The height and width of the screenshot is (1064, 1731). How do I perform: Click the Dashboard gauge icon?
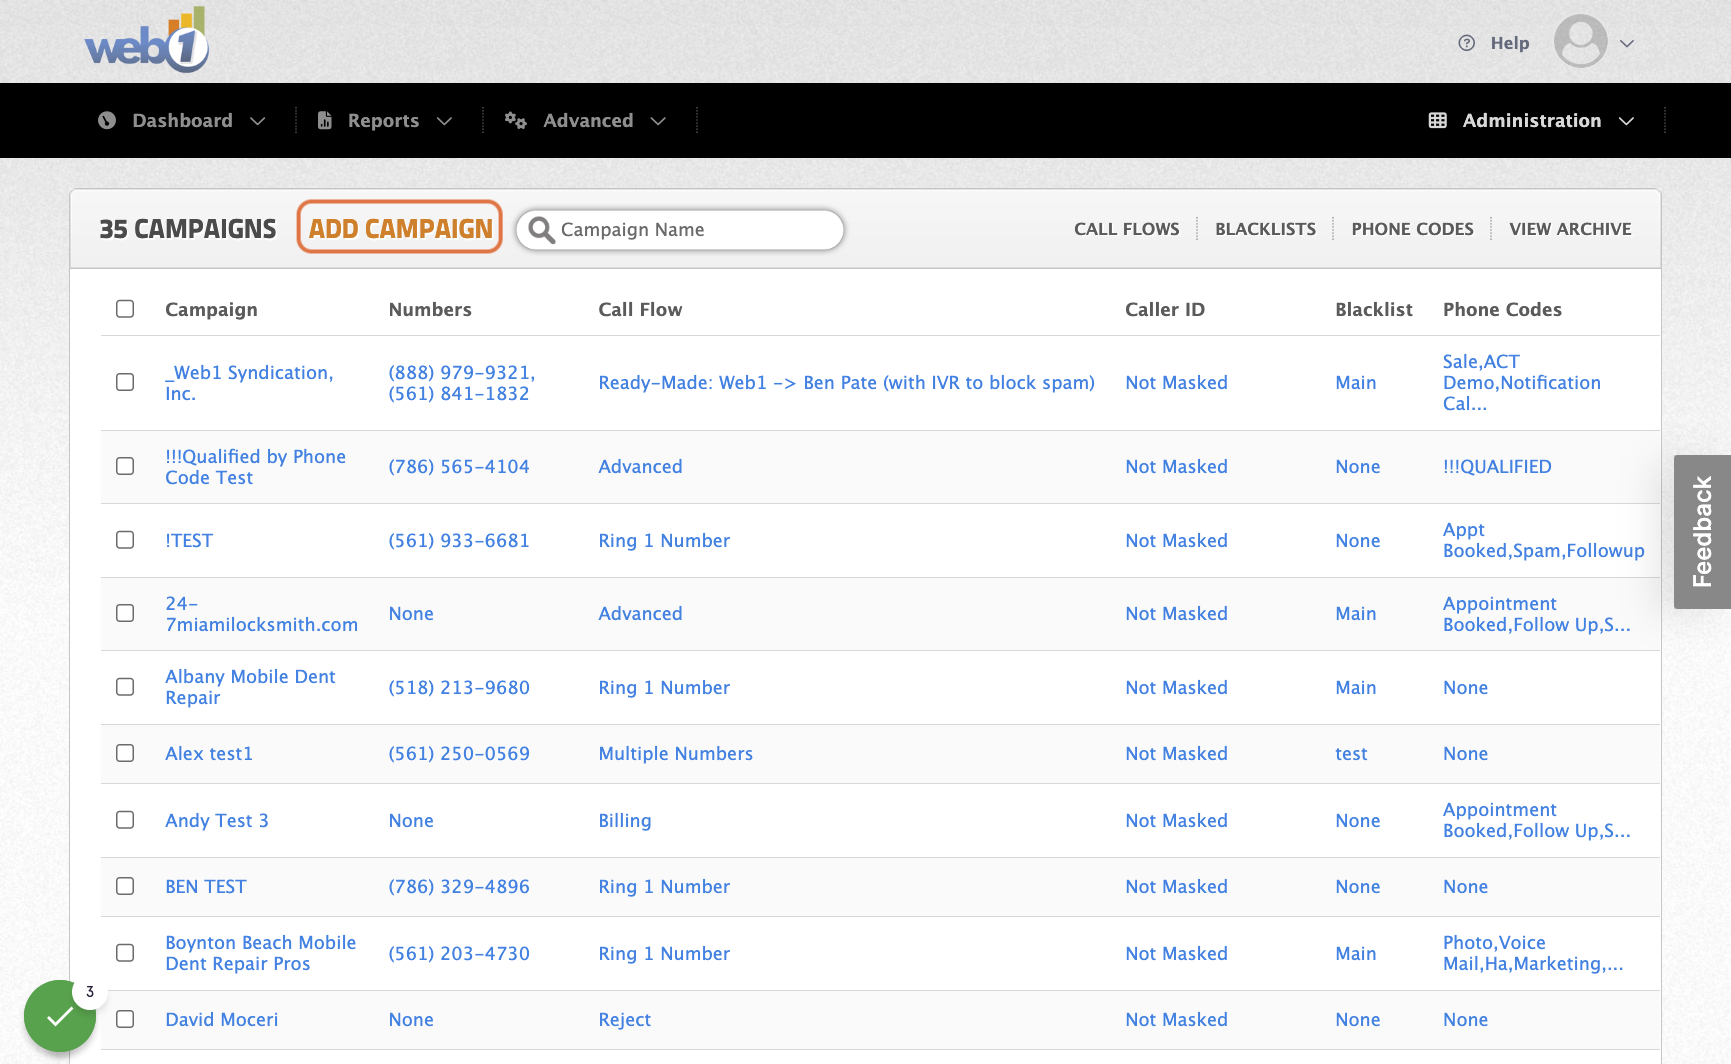[x=107, y=120]
